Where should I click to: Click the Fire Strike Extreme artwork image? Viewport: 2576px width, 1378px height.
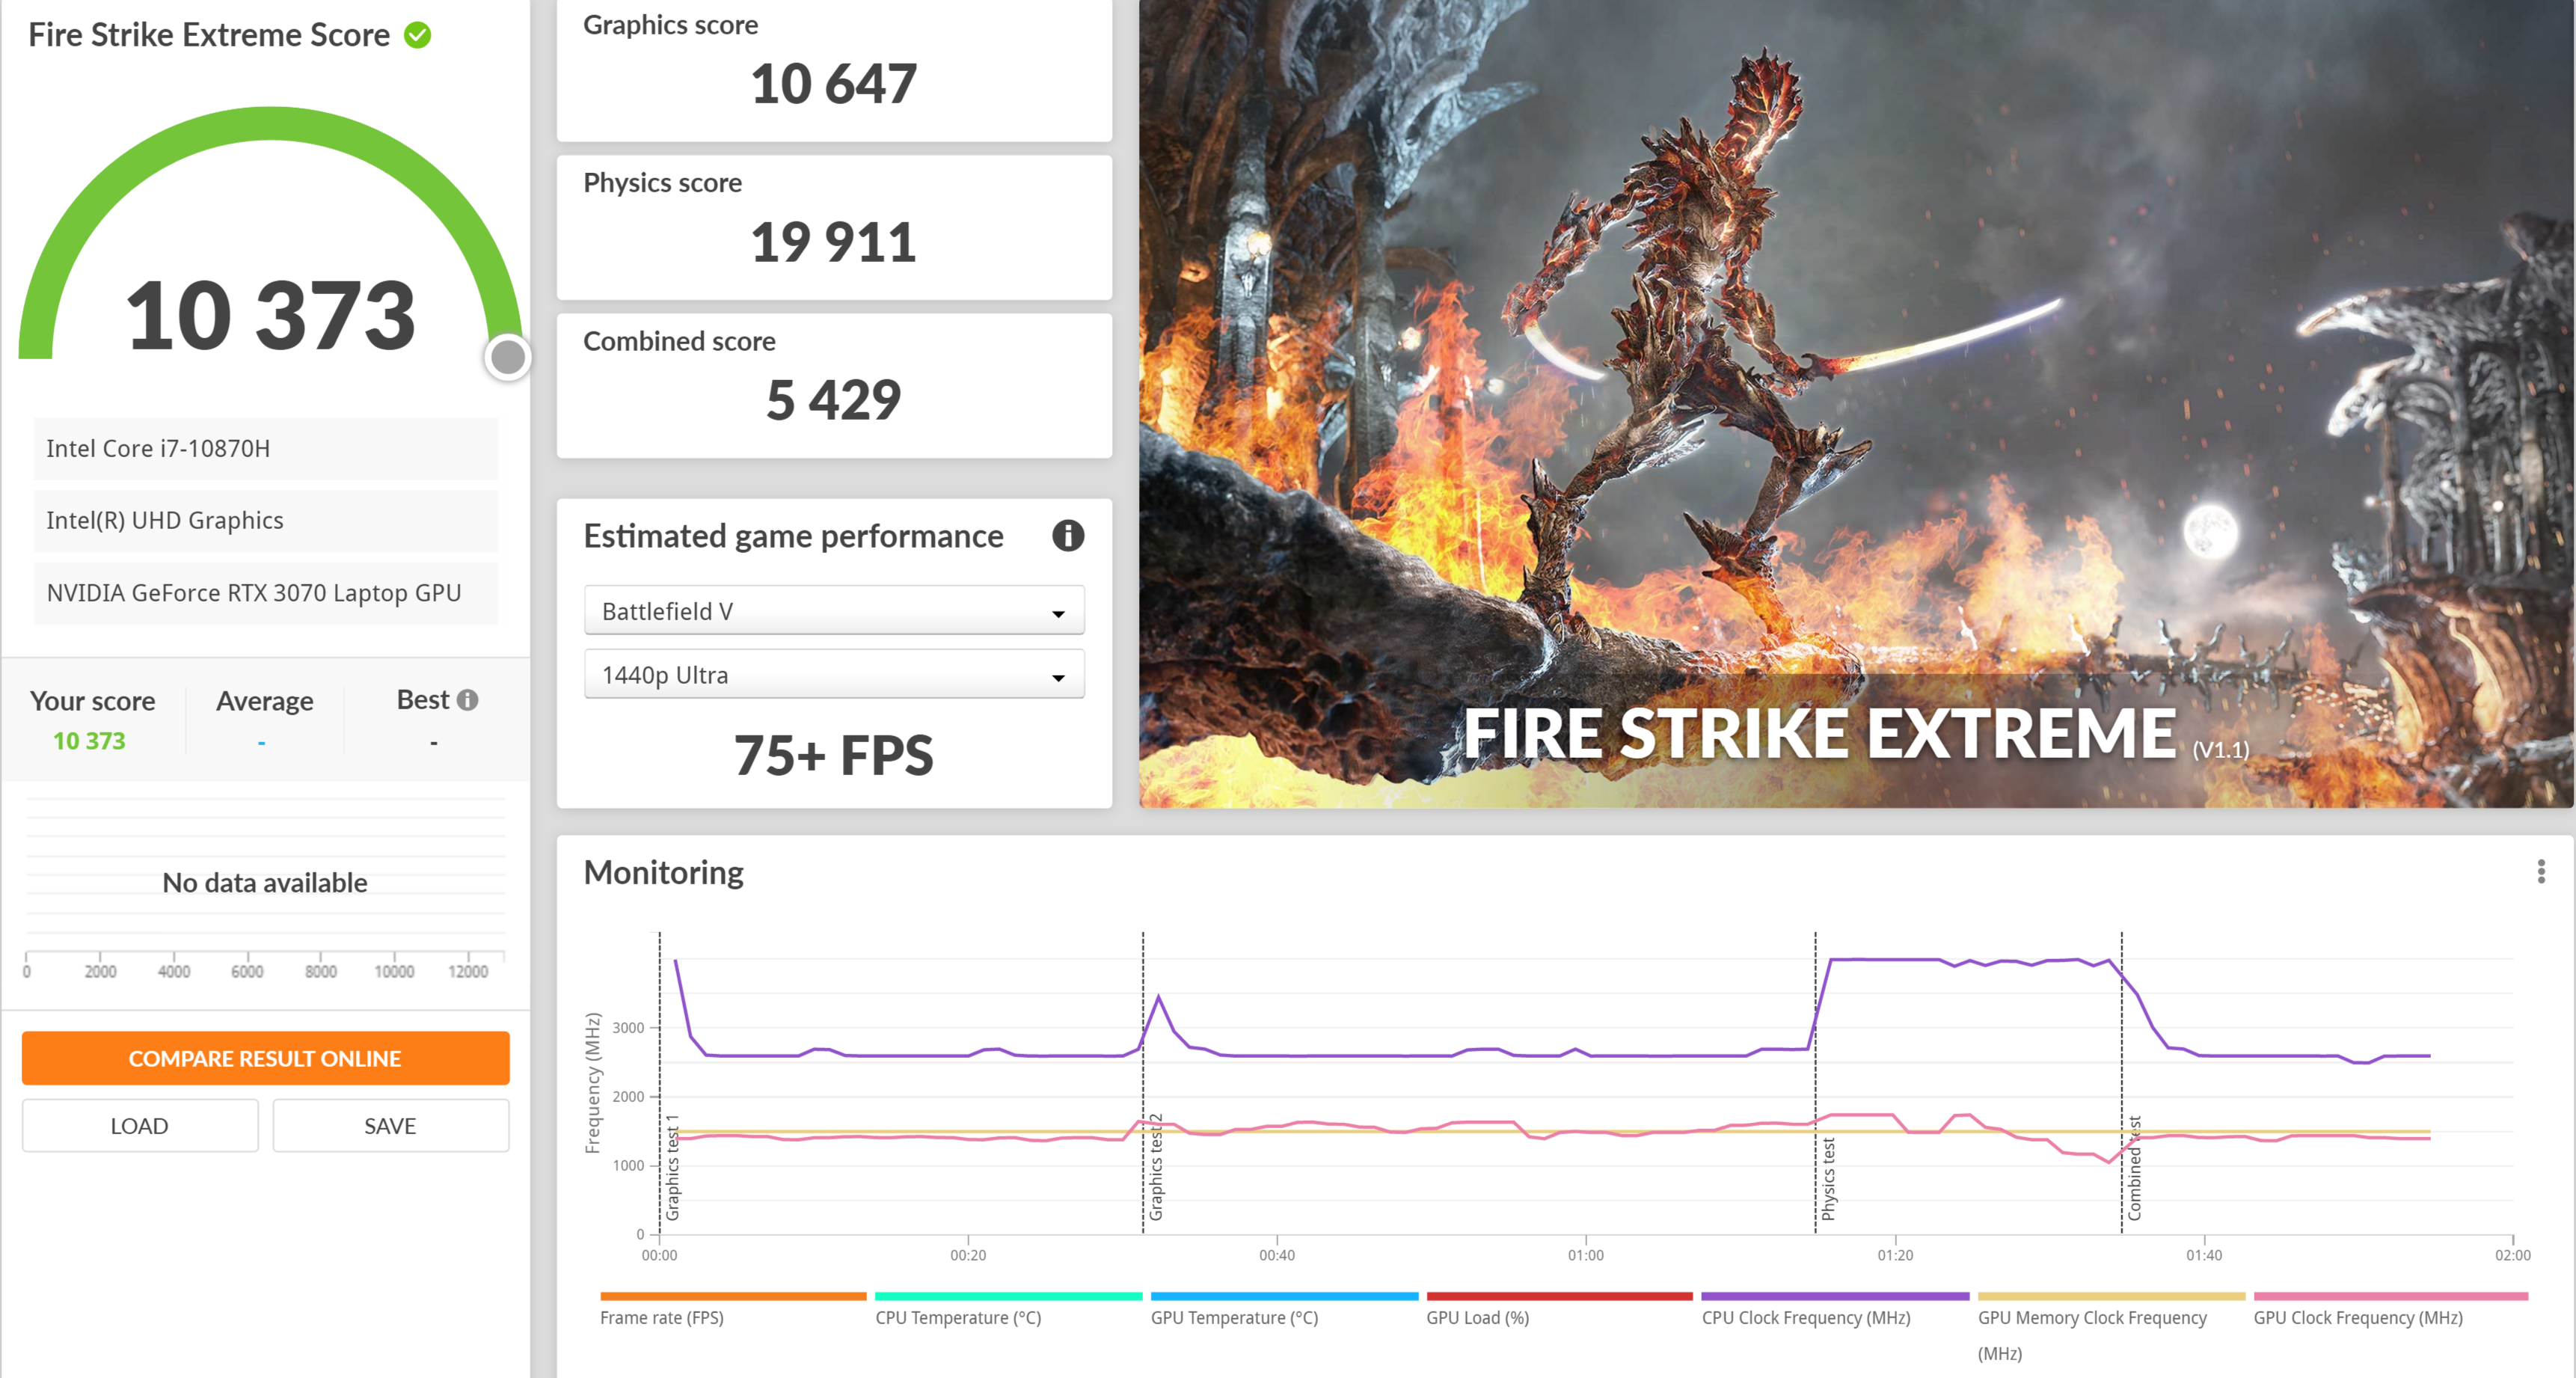point(1856,403)
